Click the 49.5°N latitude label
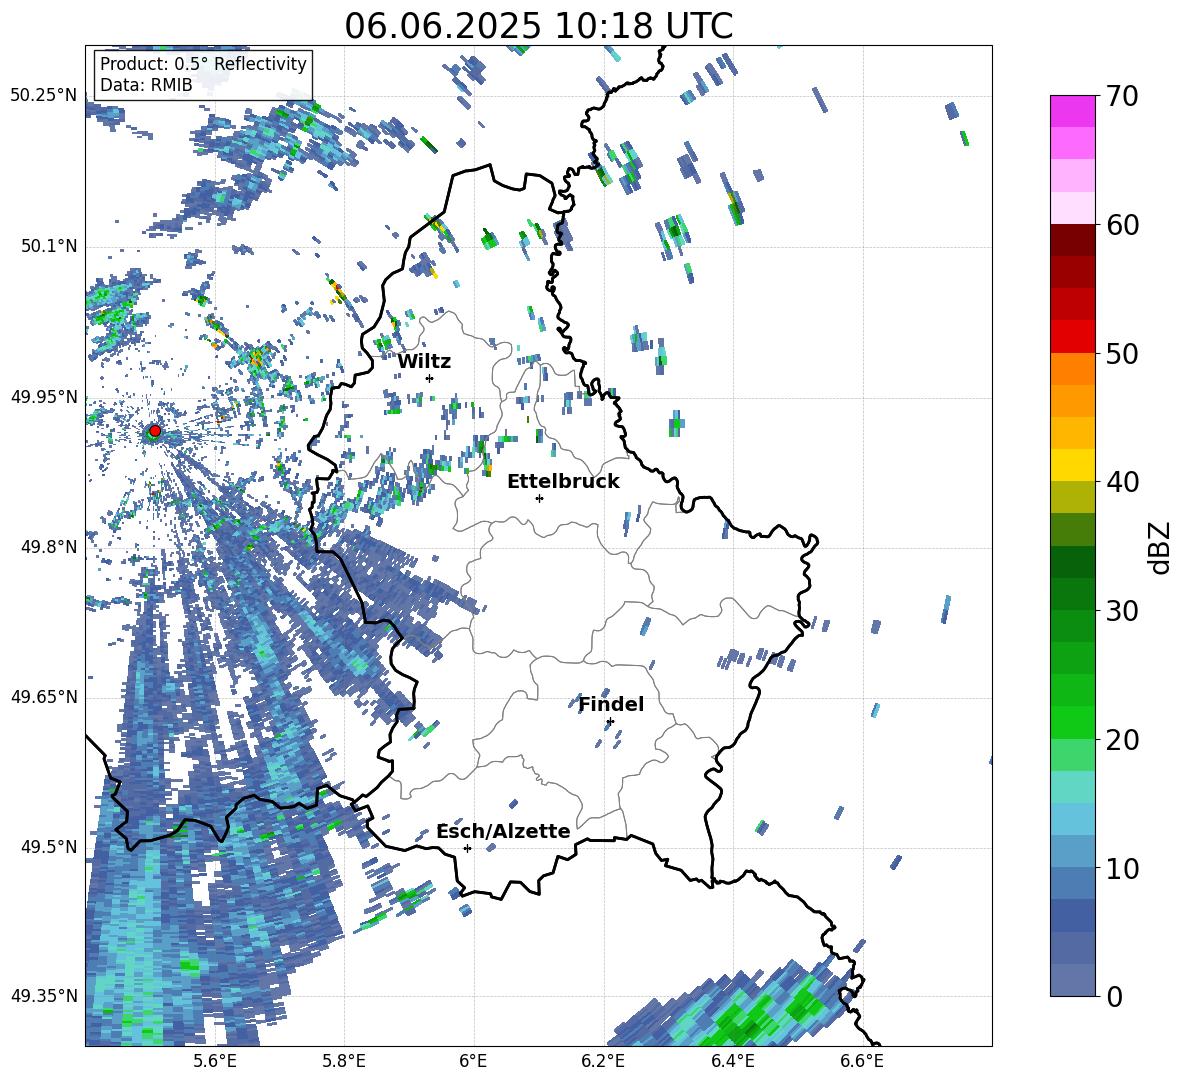The width and height of the screenshot is (1184, 1081). tap(49, 848)
